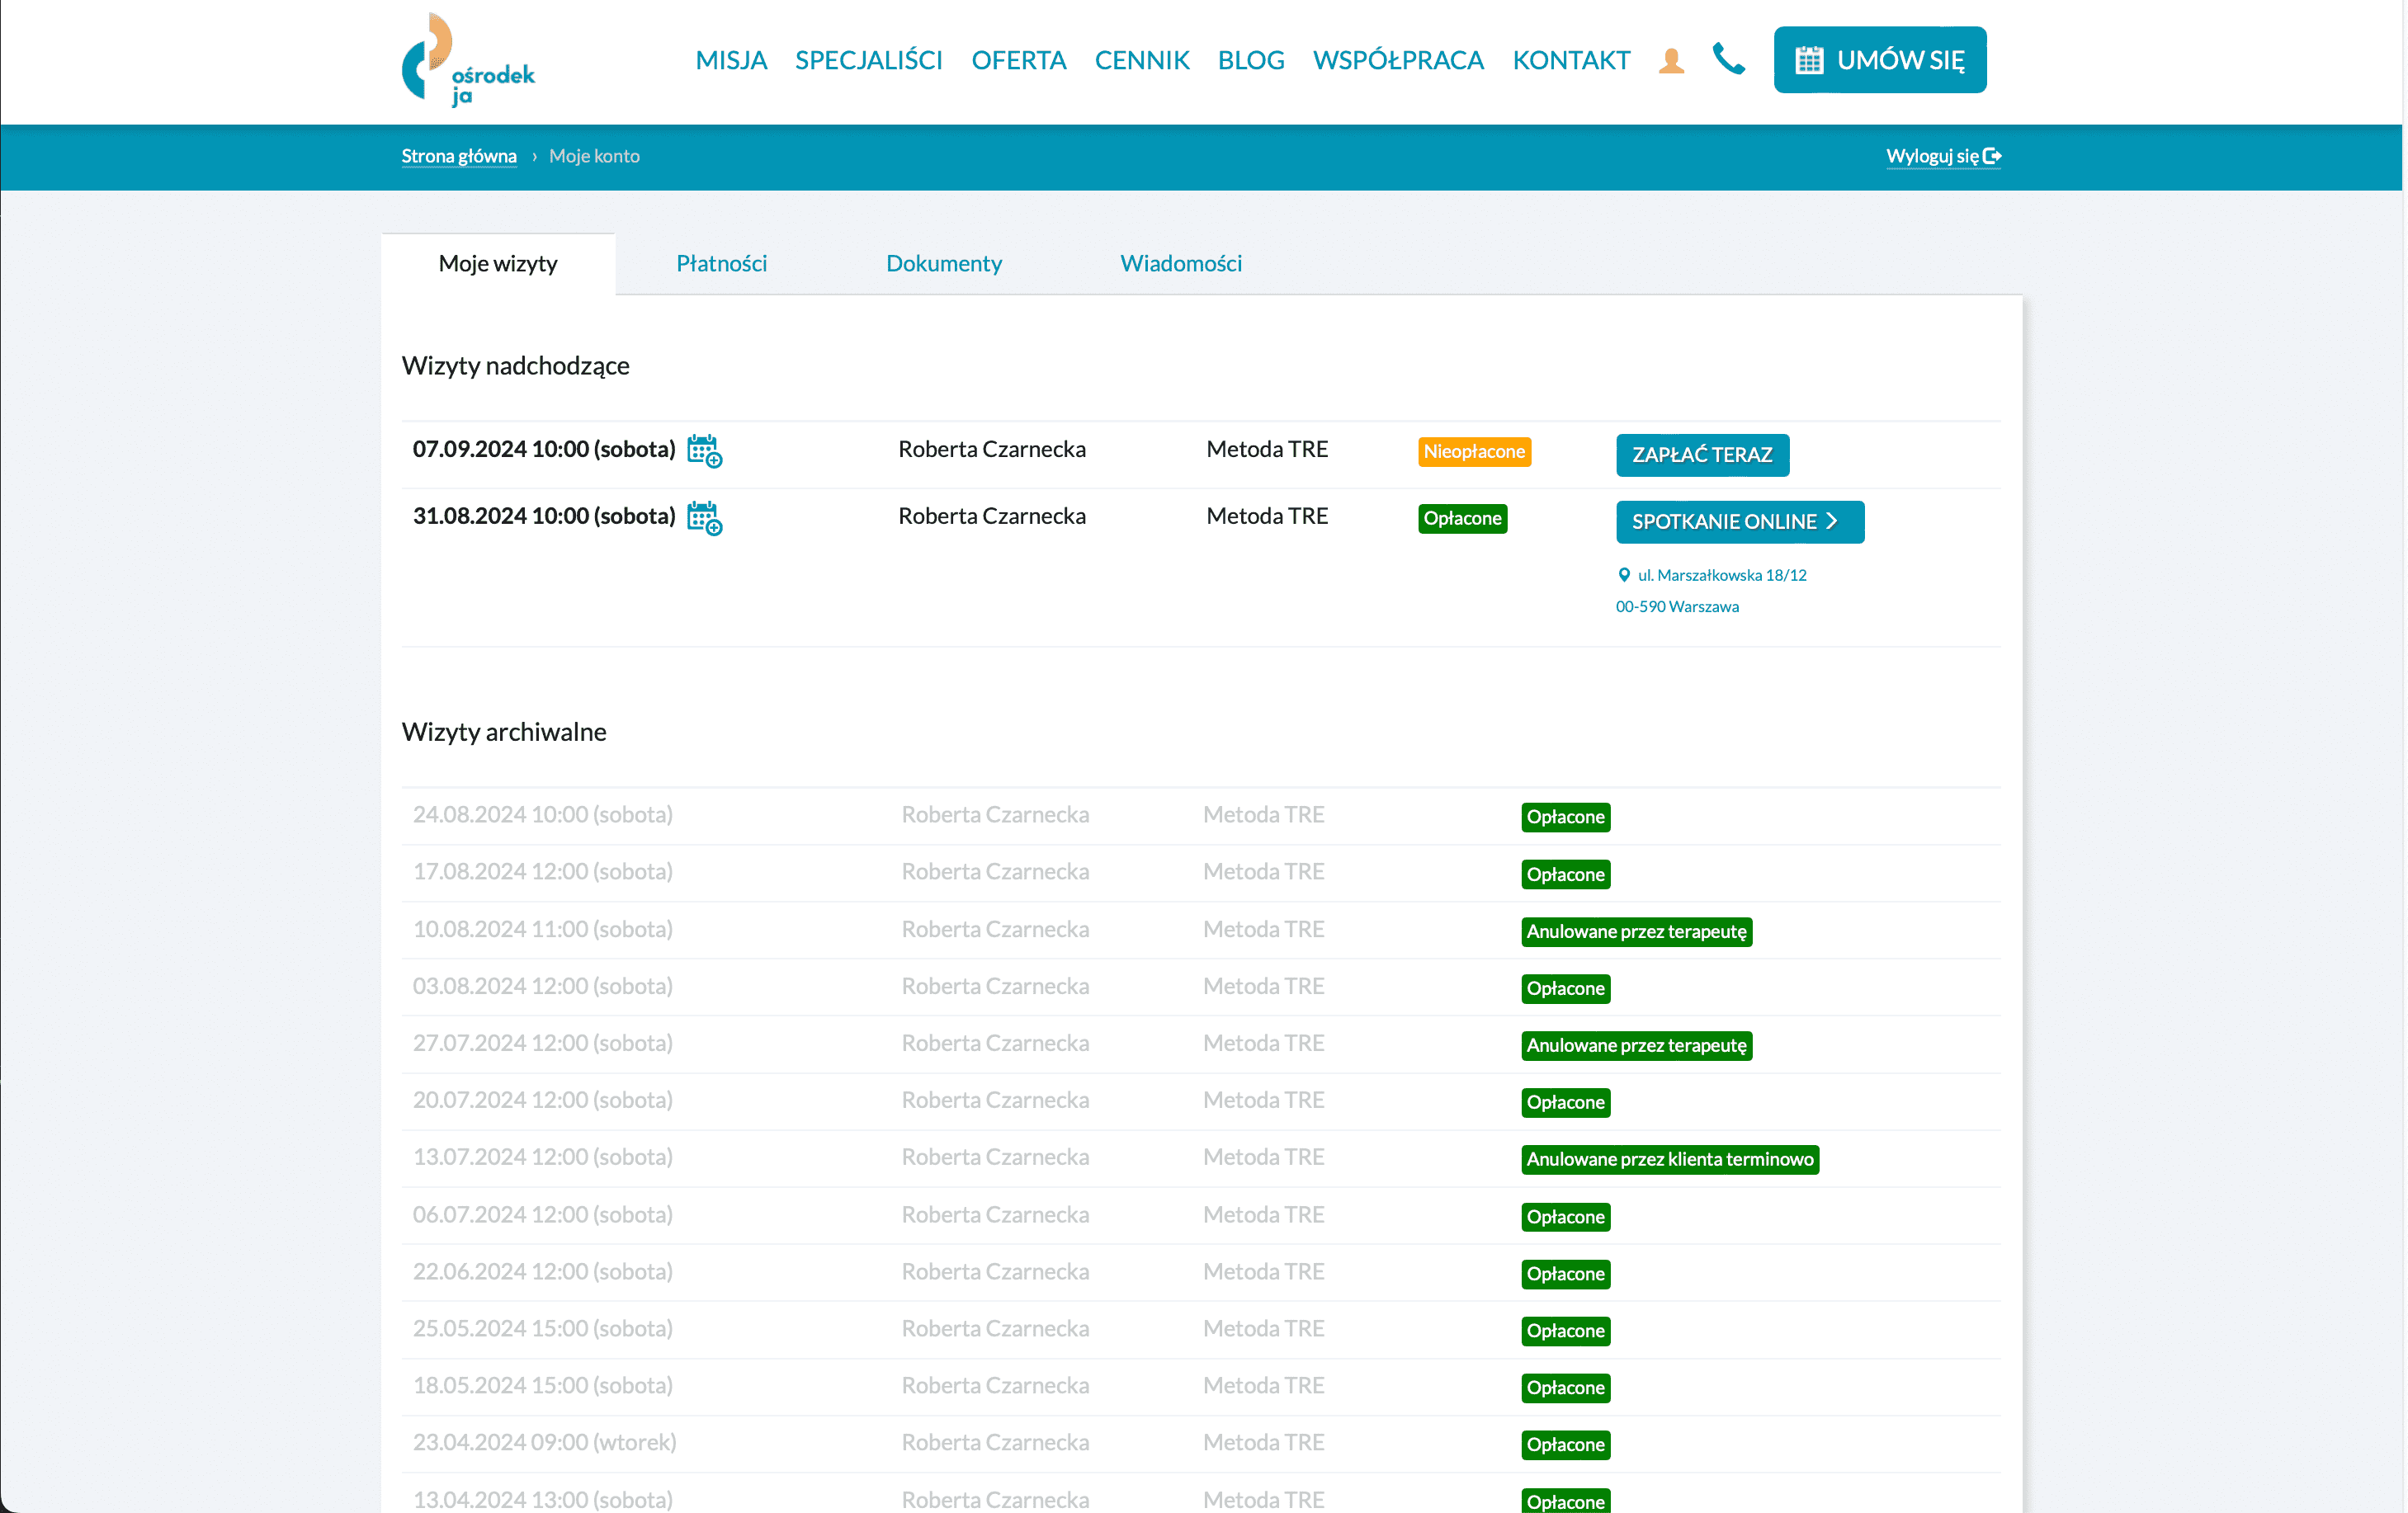Click logout arrow icon beside Wyloguj się
The height and width of the screenshot is (1513, 2408).
pos(1991,156)
